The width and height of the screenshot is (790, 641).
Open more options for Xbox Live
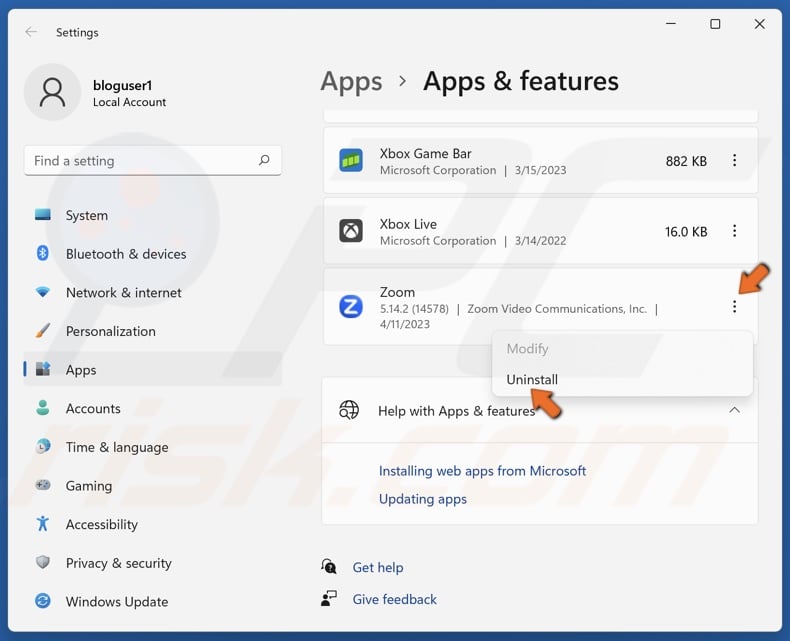point(735,231)
